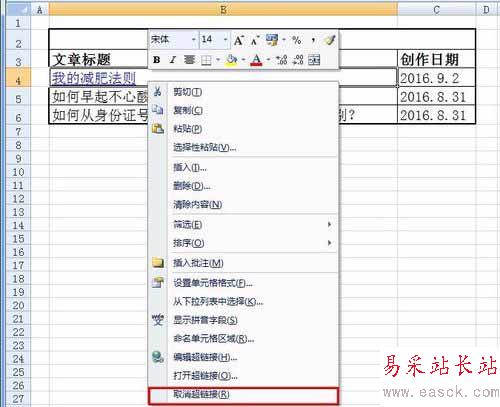Select row 10 header

tap(18, 172)
